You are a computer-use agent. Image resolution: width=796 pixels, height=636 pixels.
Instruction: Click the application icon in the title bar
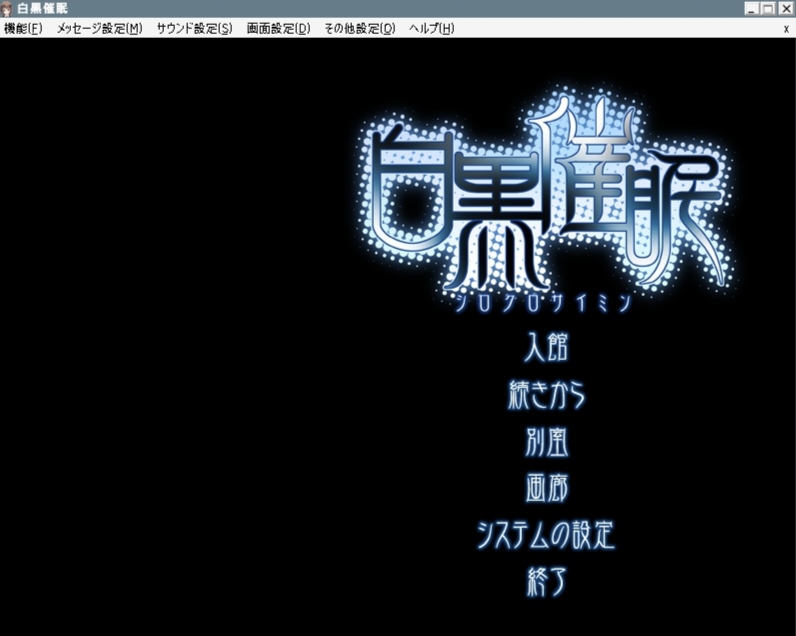pyautogui.click(x=8, y=8)
